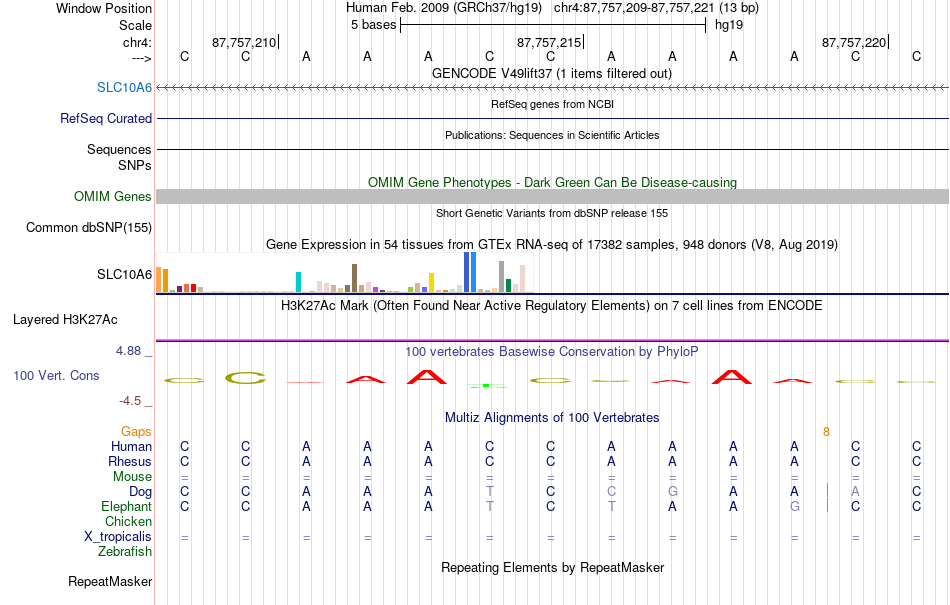
Task: Click the Layered H3K27Ac track label
Action: pos(65,319)
